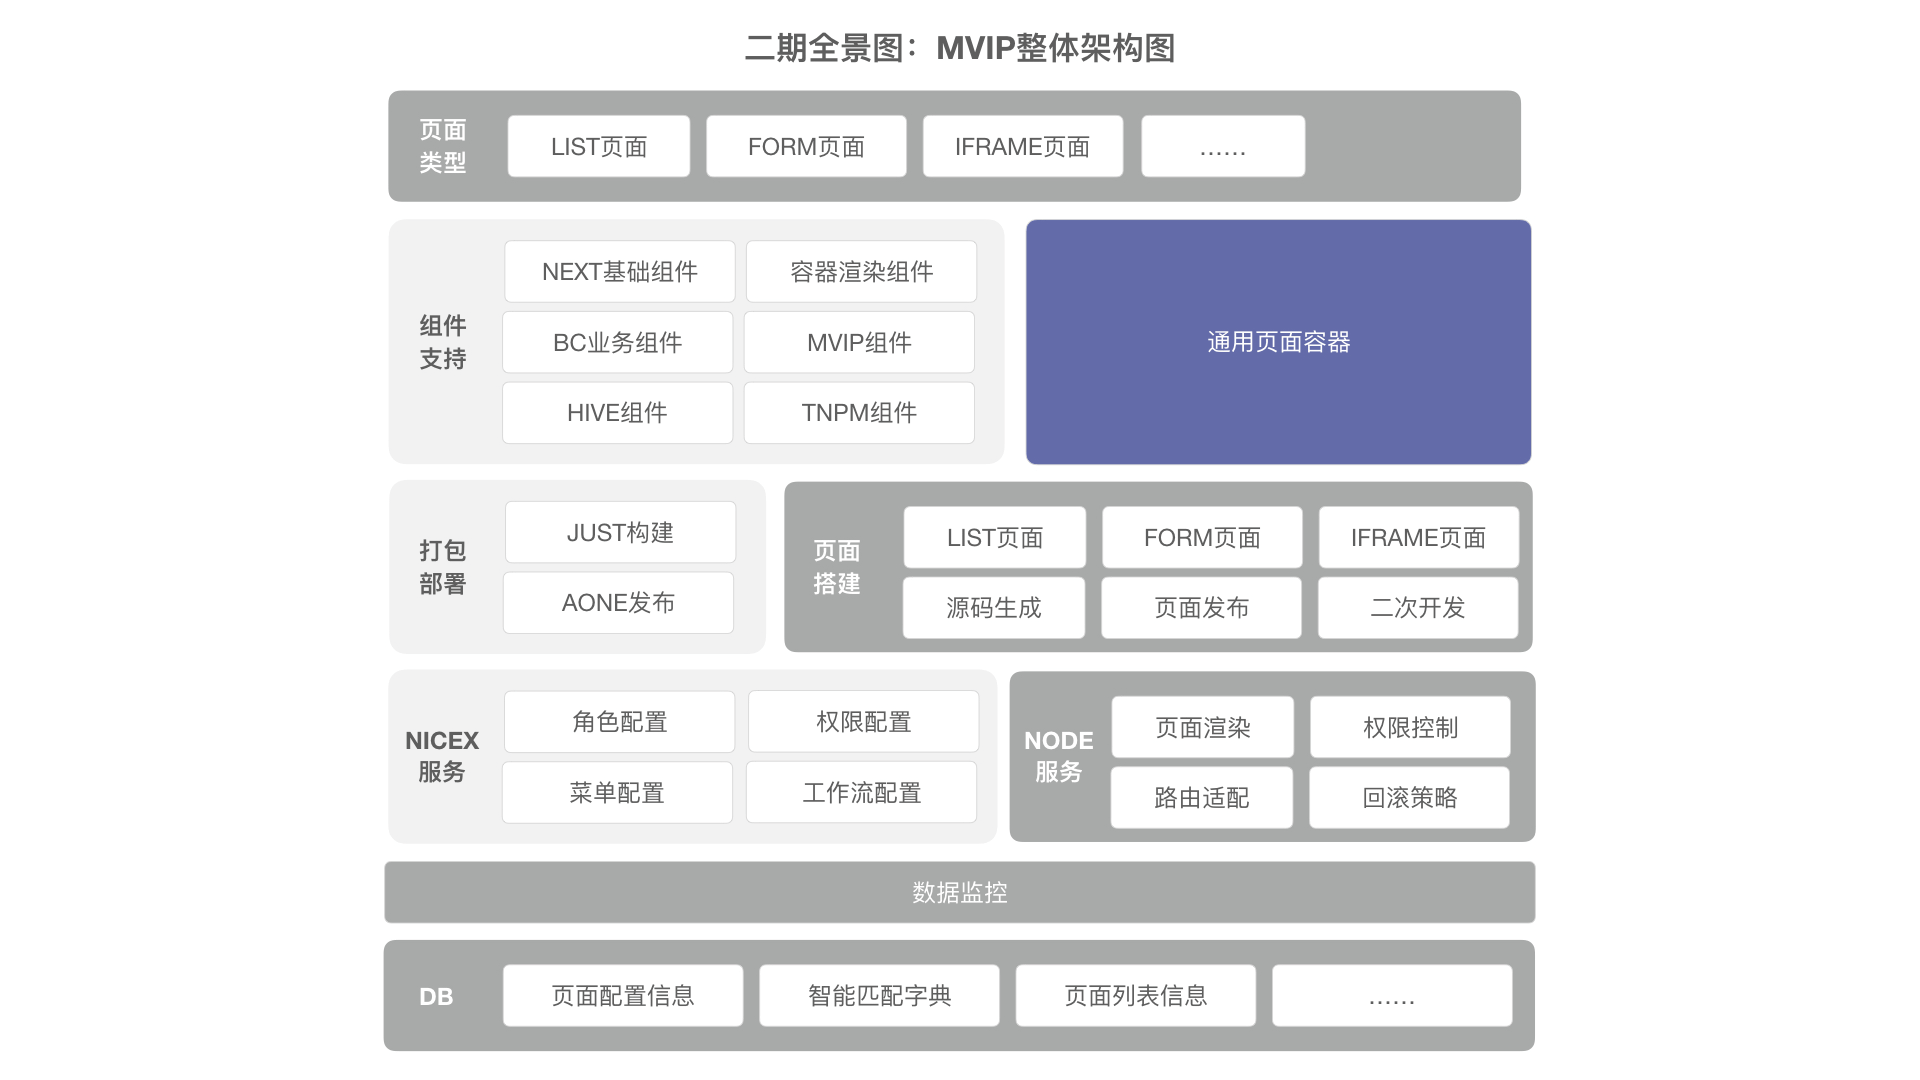This screenshot has width=1920, height=1080.
Task: Click the 数据监控 bar
Action: [x=959, y=892]
